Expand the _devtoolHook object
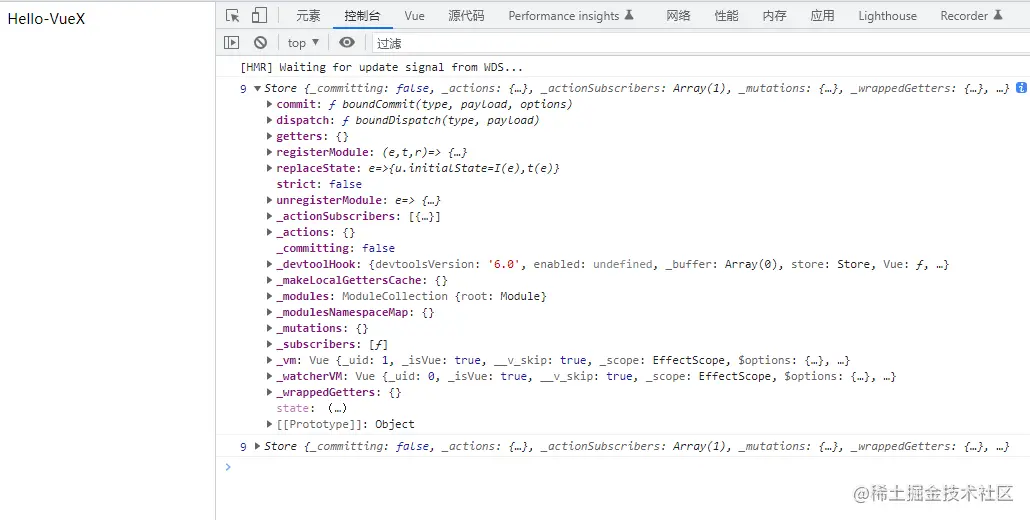The image size is (1030, 520). (269, 264)
